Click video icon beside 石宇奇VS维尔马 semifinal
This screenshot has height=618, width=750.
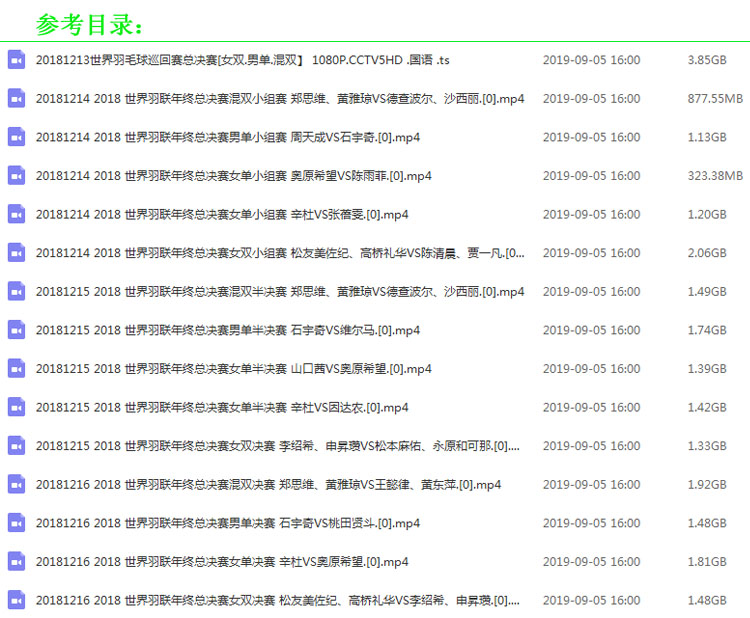(x=16, y=330)
